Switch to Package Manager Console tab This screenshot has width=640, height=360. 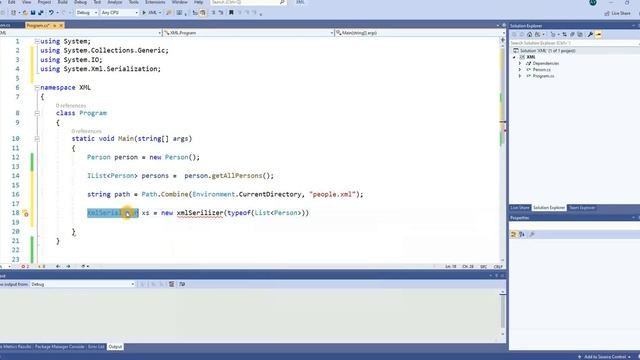tap(60, 347)
